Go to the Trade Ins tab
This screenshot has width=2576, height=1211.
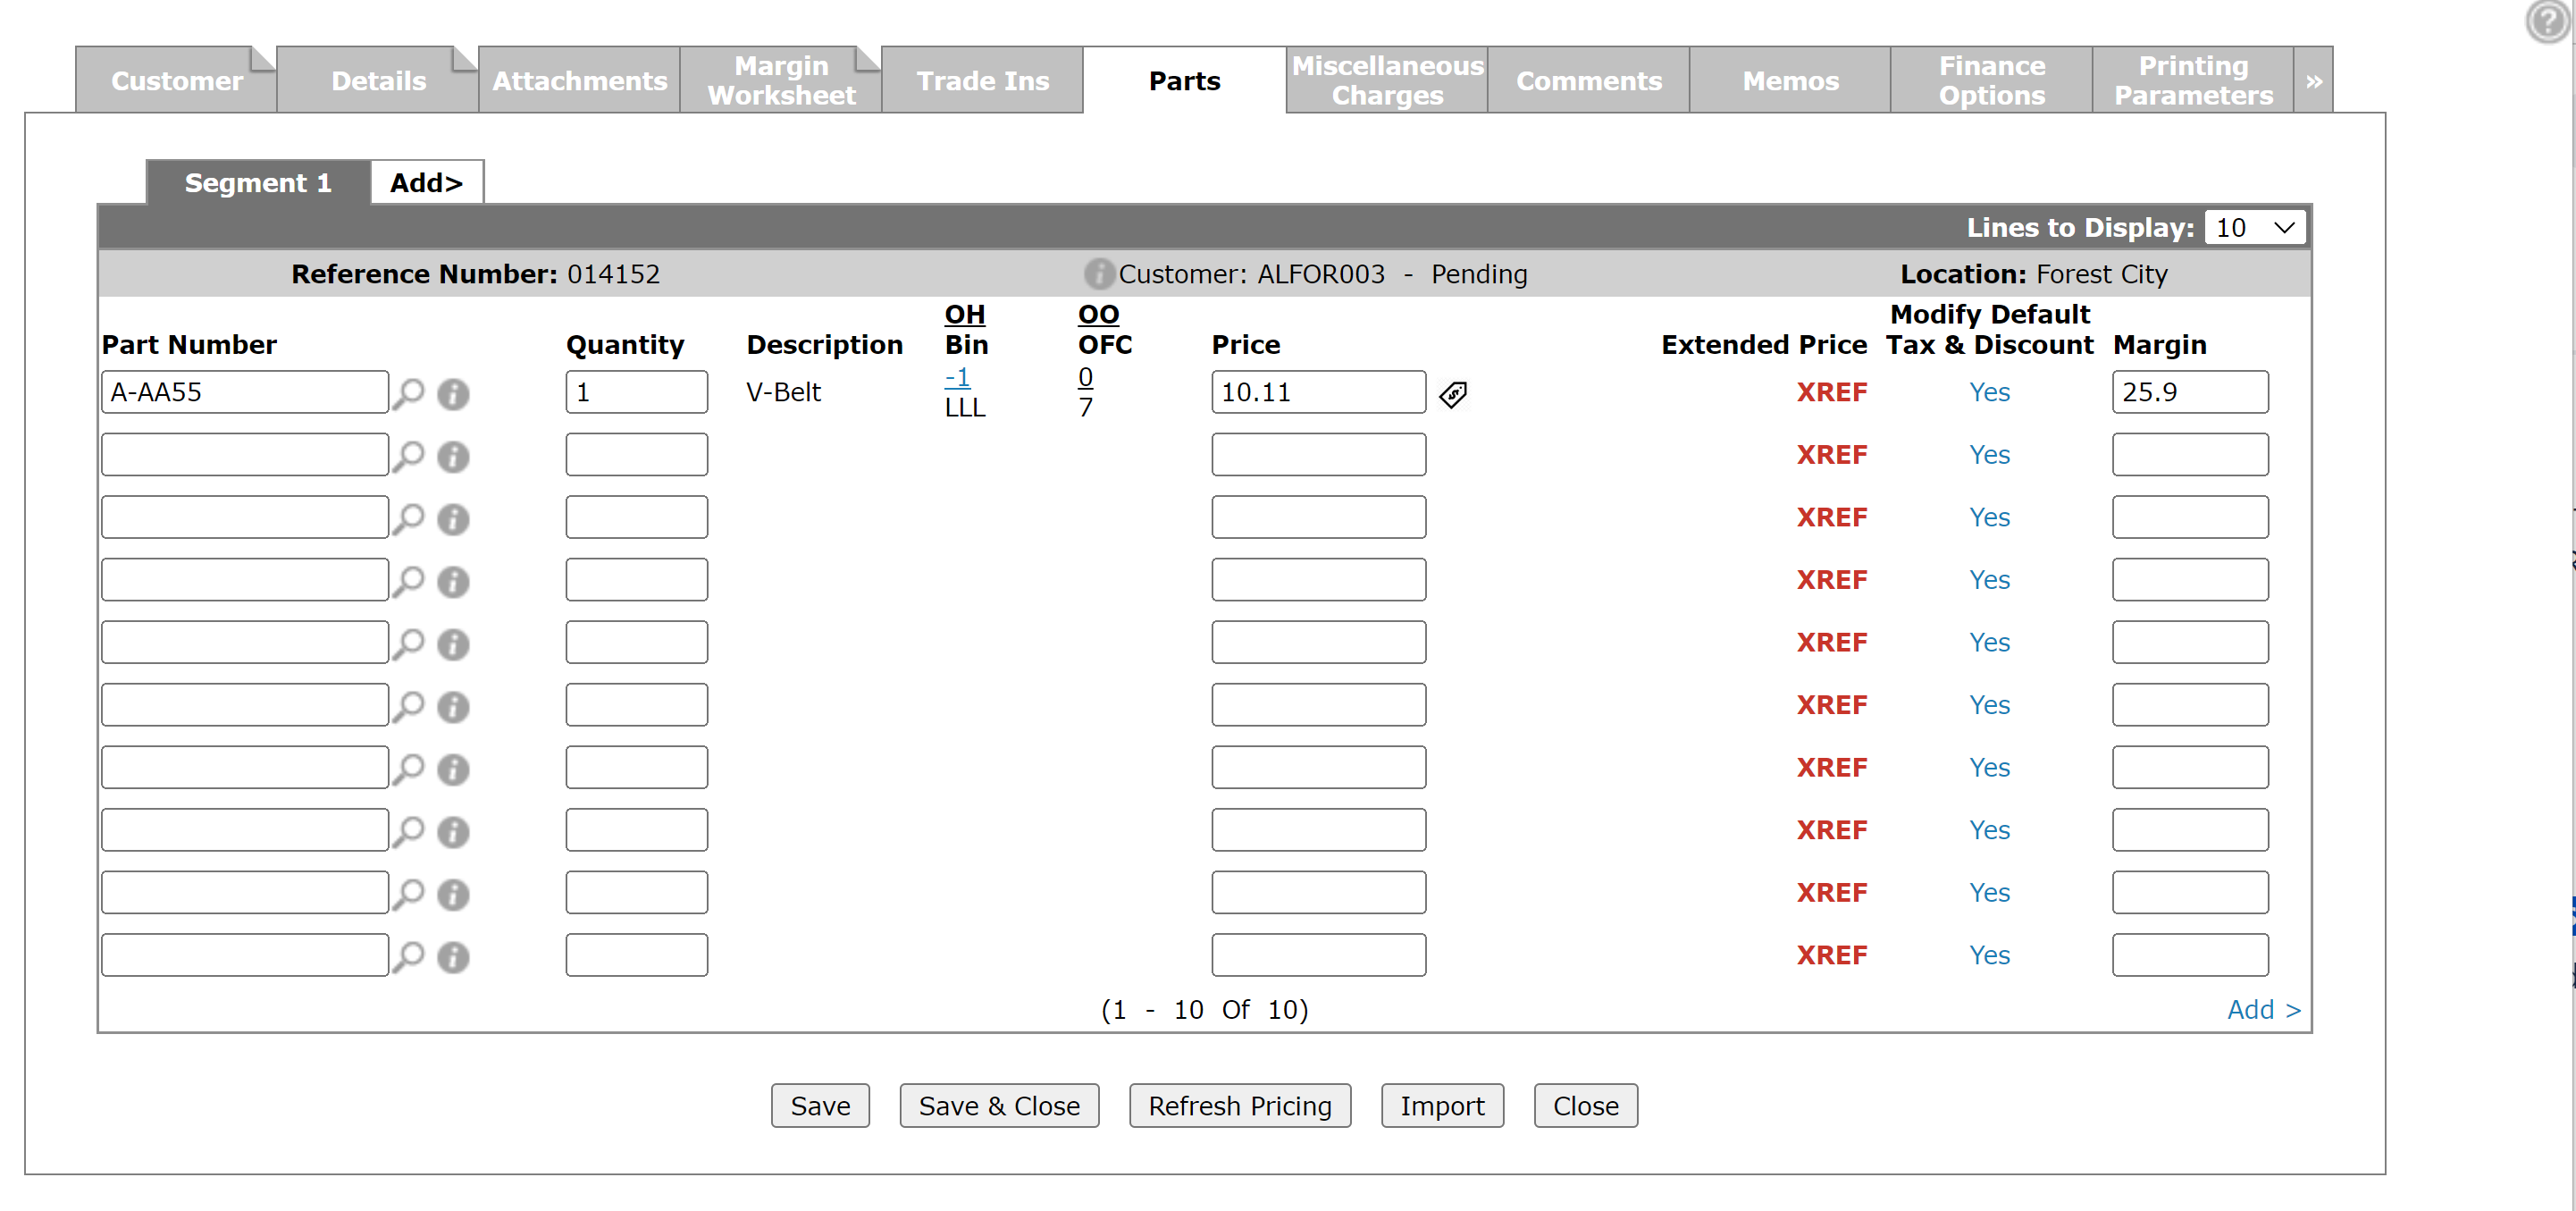[983, 80]
